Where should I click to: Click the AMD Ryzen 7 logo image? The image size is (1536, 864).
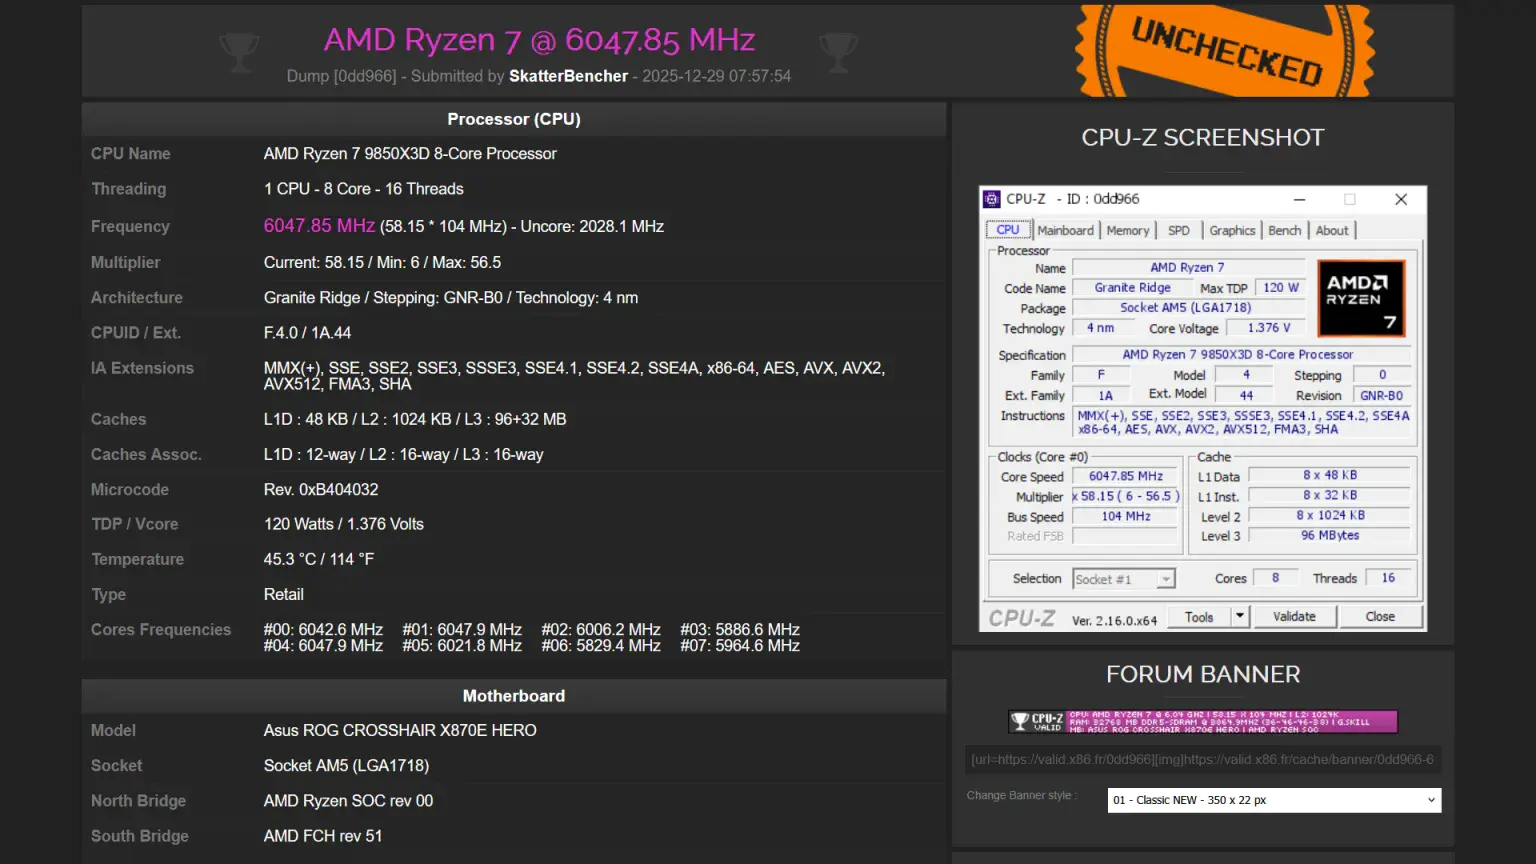pos(1361,298)
